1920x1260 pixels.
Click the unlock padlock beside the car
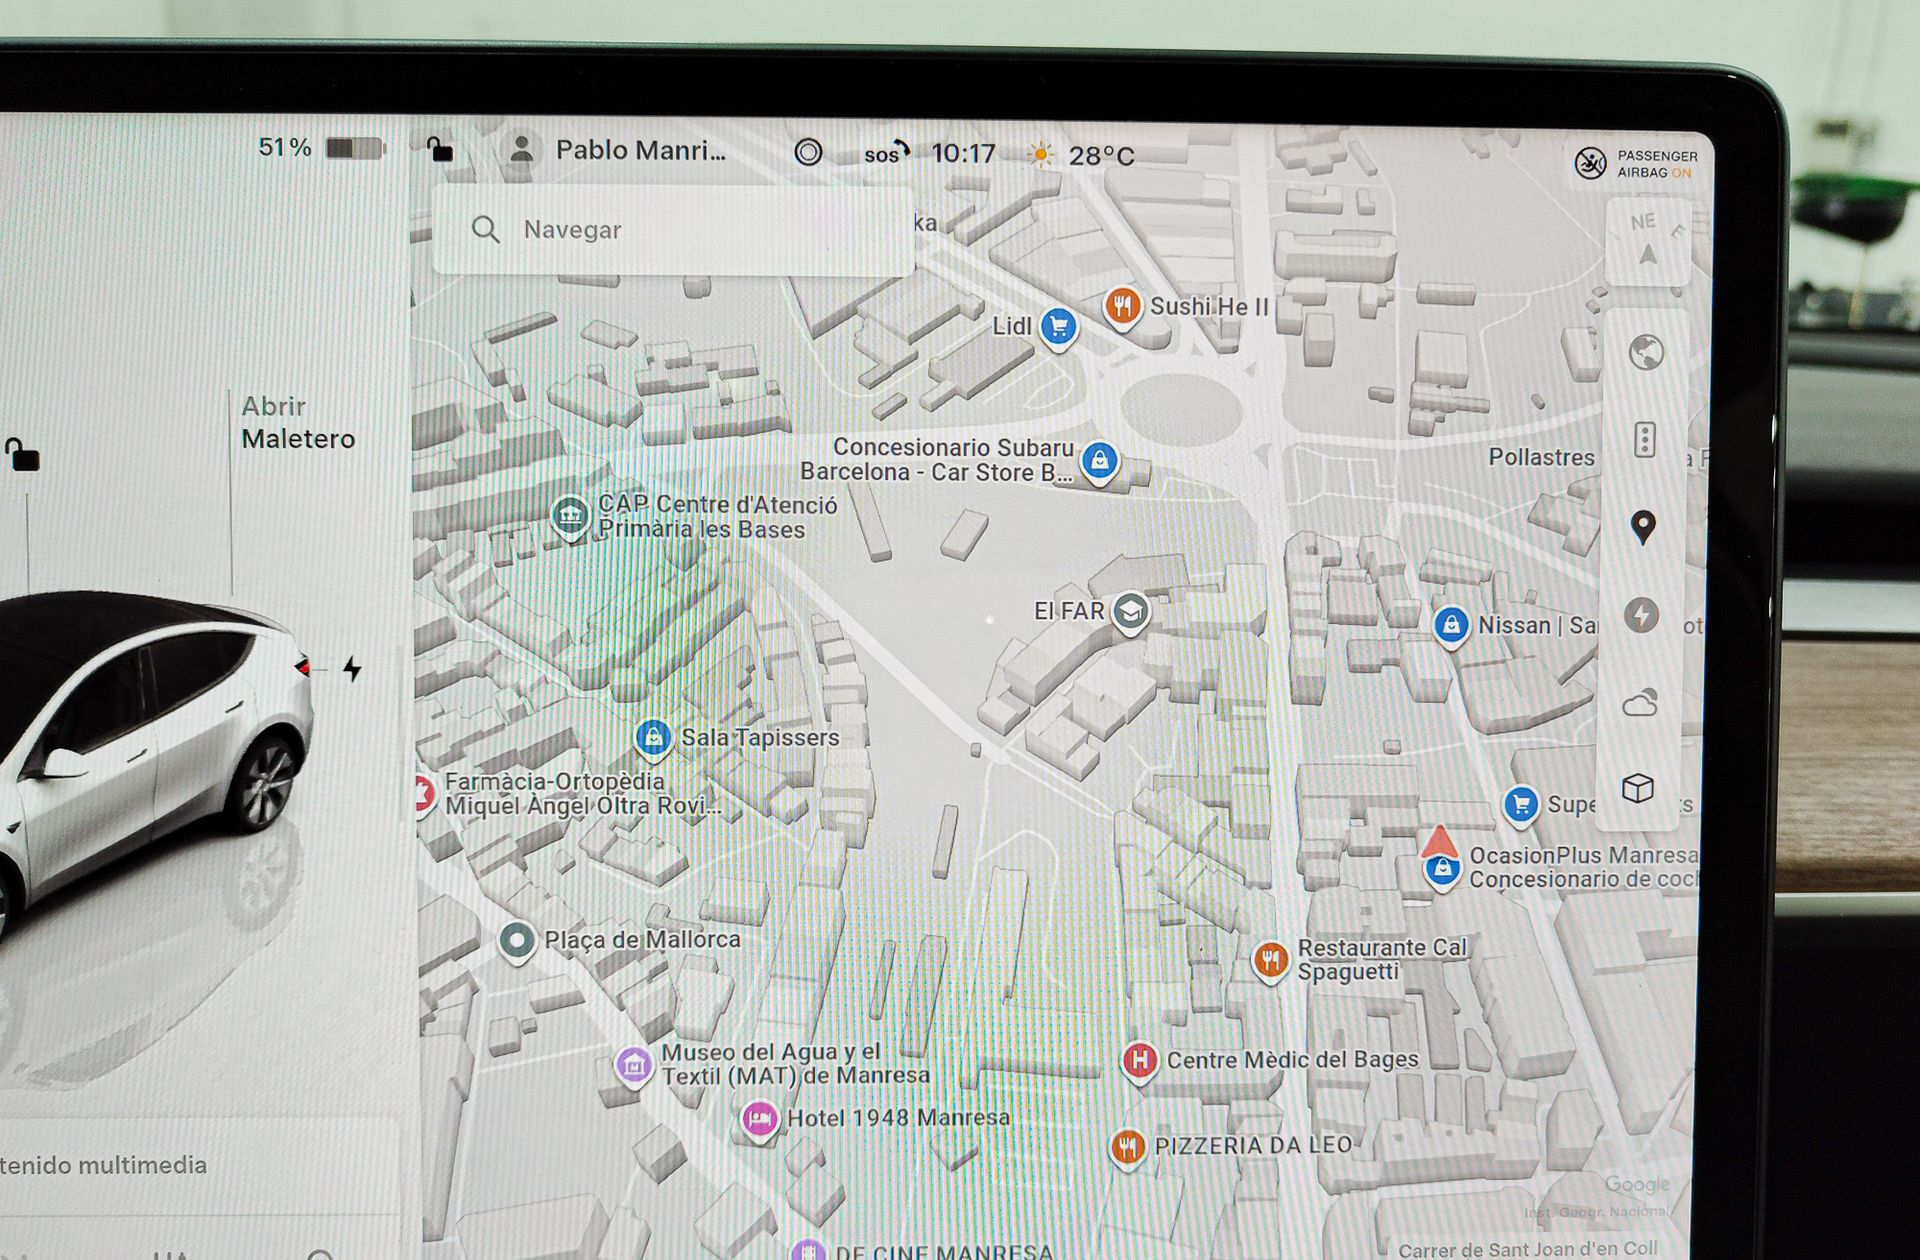point(22,455)
